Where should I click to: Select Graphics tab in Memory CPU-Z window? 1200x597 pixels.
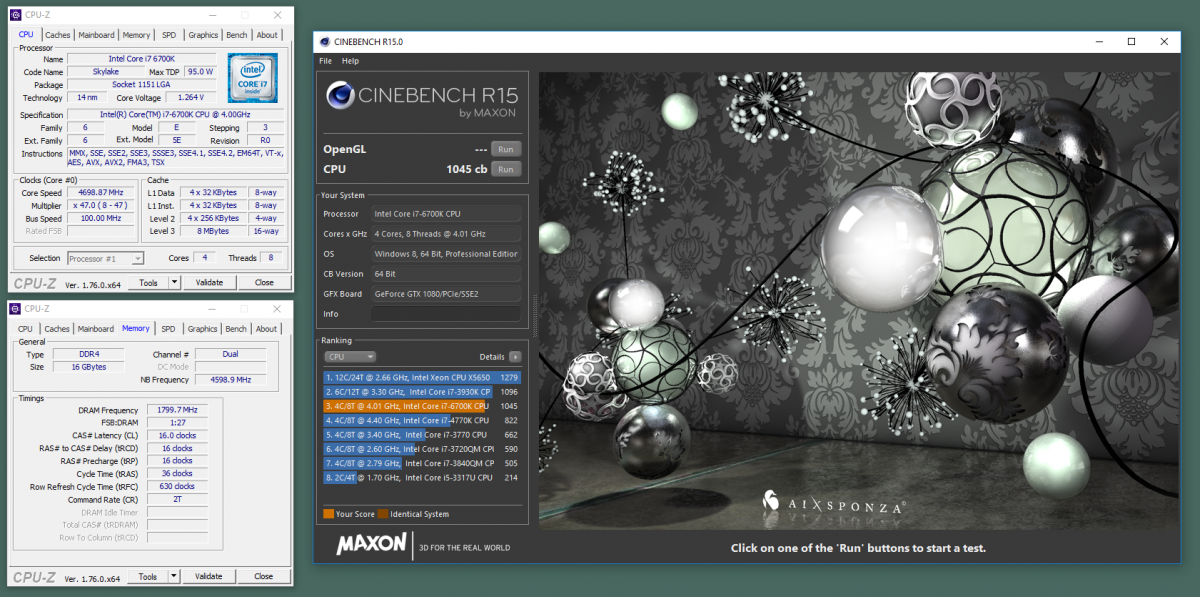click(x=203, y=329)
